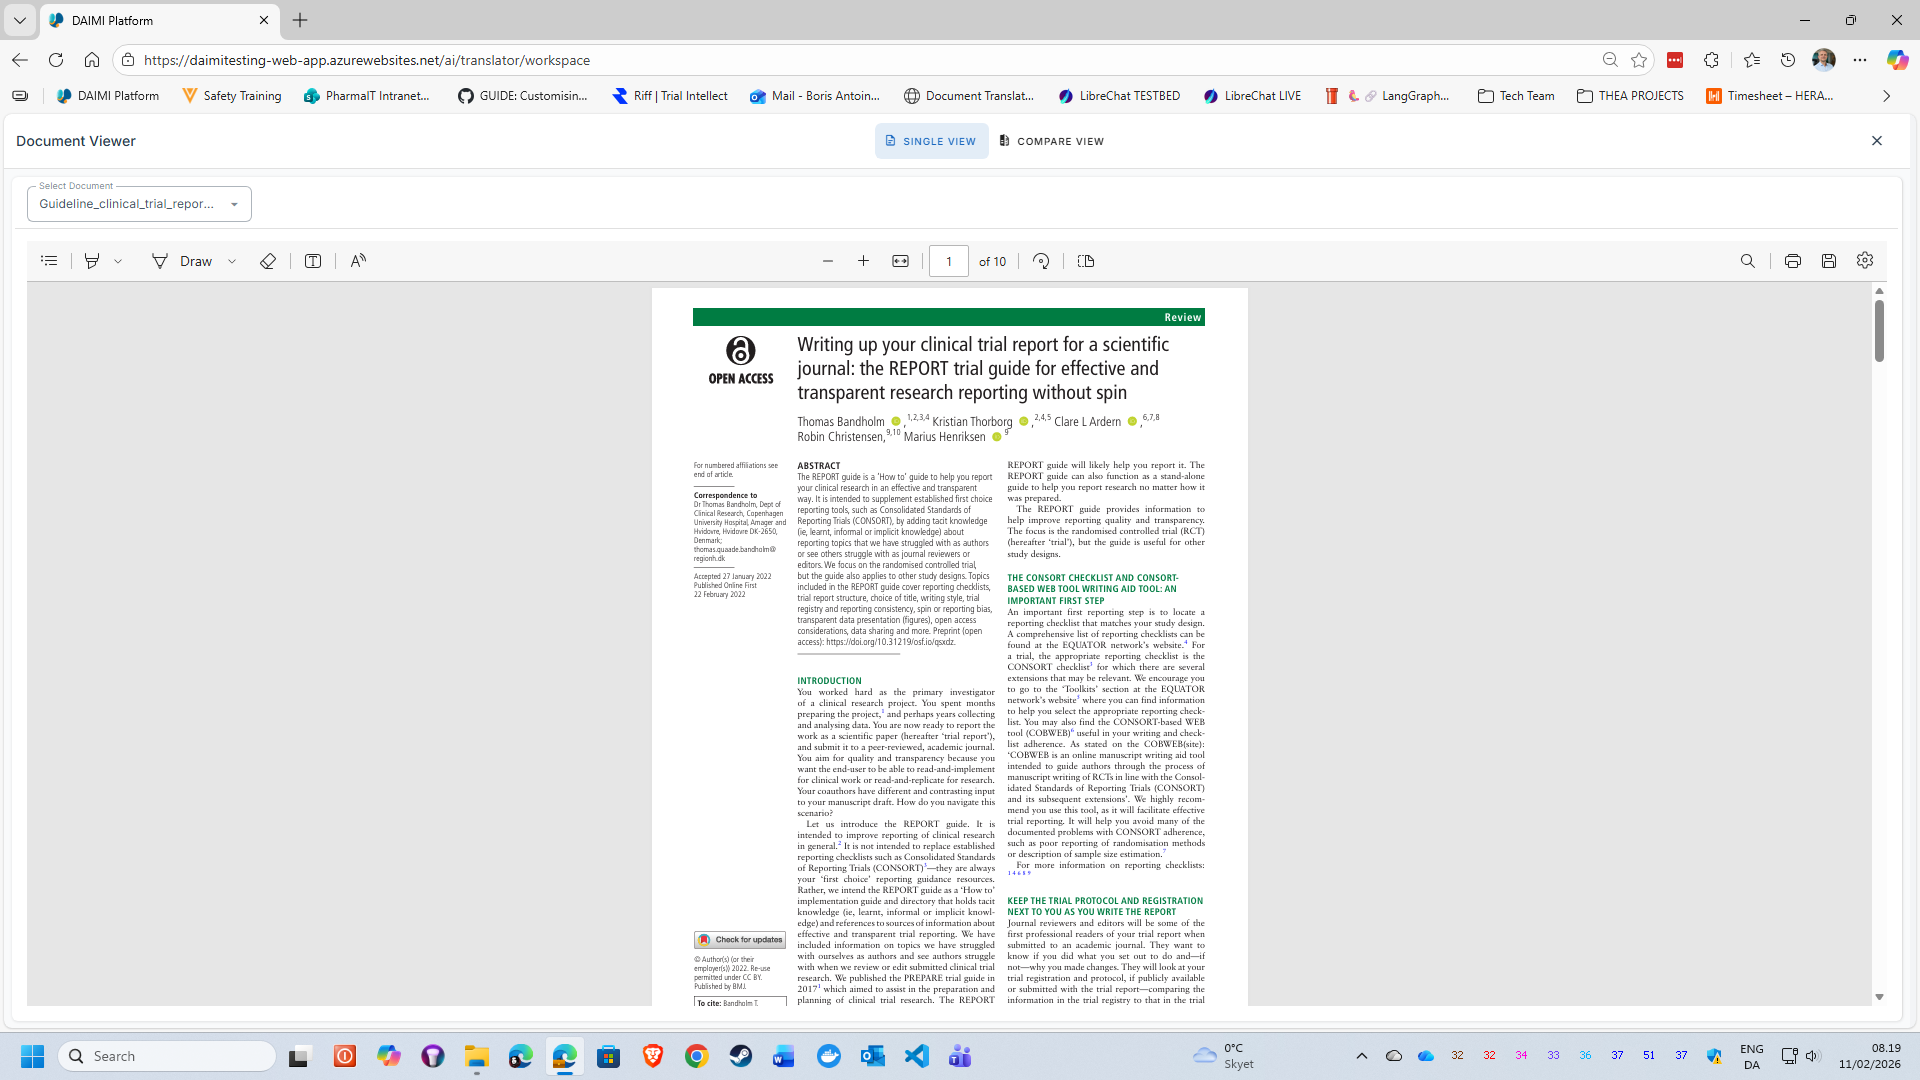Open the document outline panel
The height and width of the screenshot is (1080, 1920).
point(49,261)
